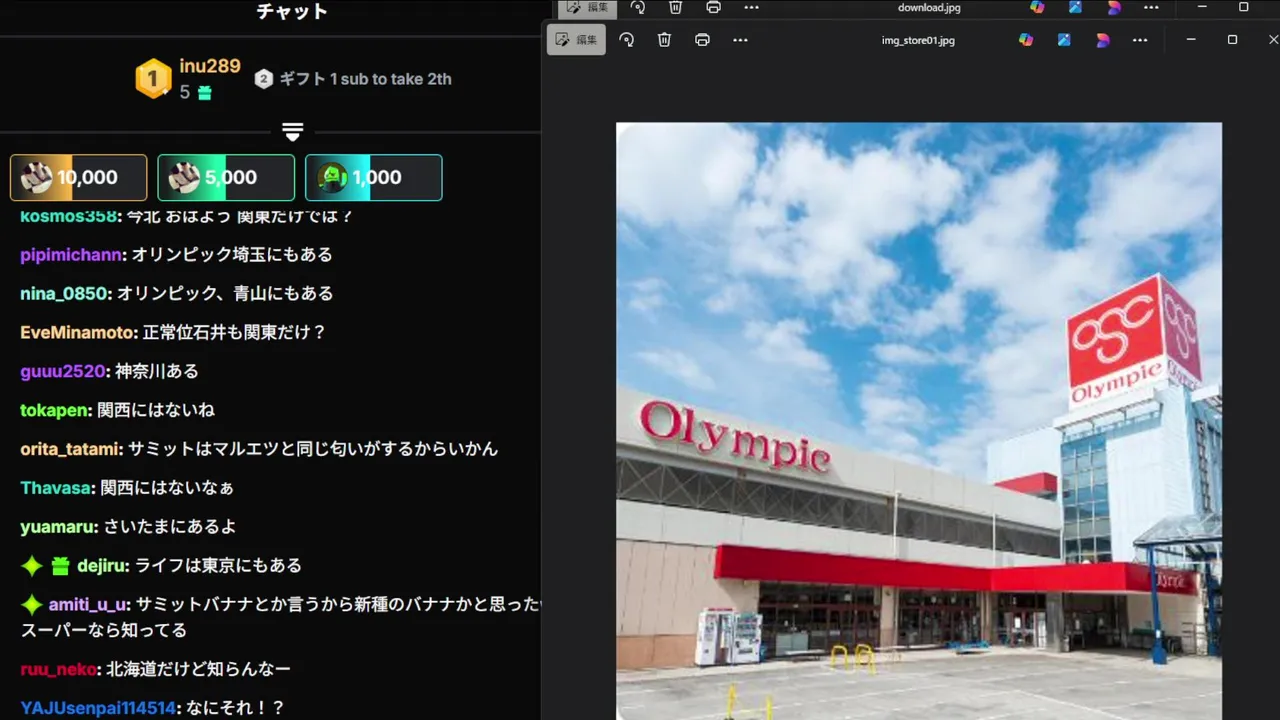Print the img_store01.jpg image
Screen dimensions: 1280x720
(702, 40)
